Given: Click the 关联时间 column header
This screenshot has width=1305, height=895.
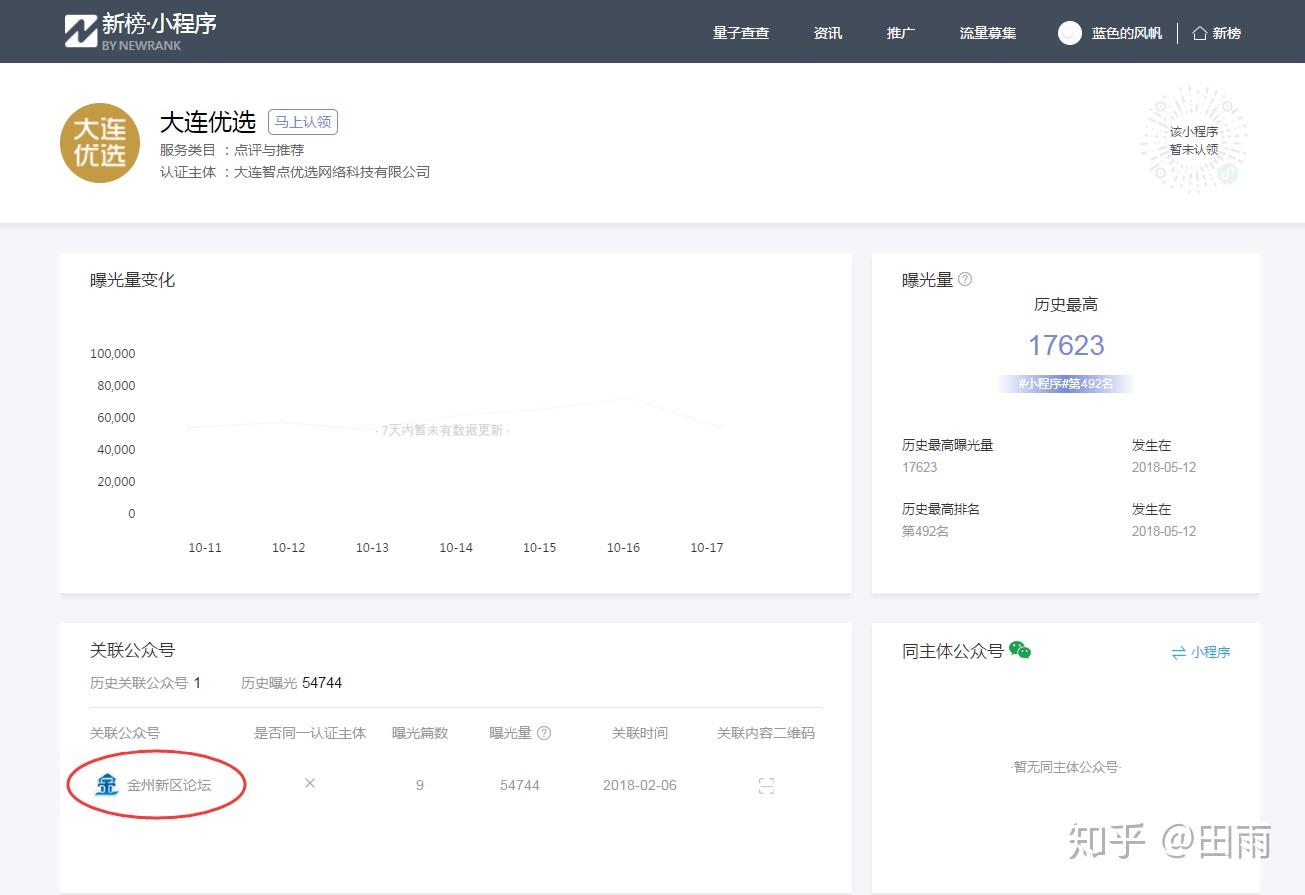Looking at the screenshot, I should (x=640, y=733).
